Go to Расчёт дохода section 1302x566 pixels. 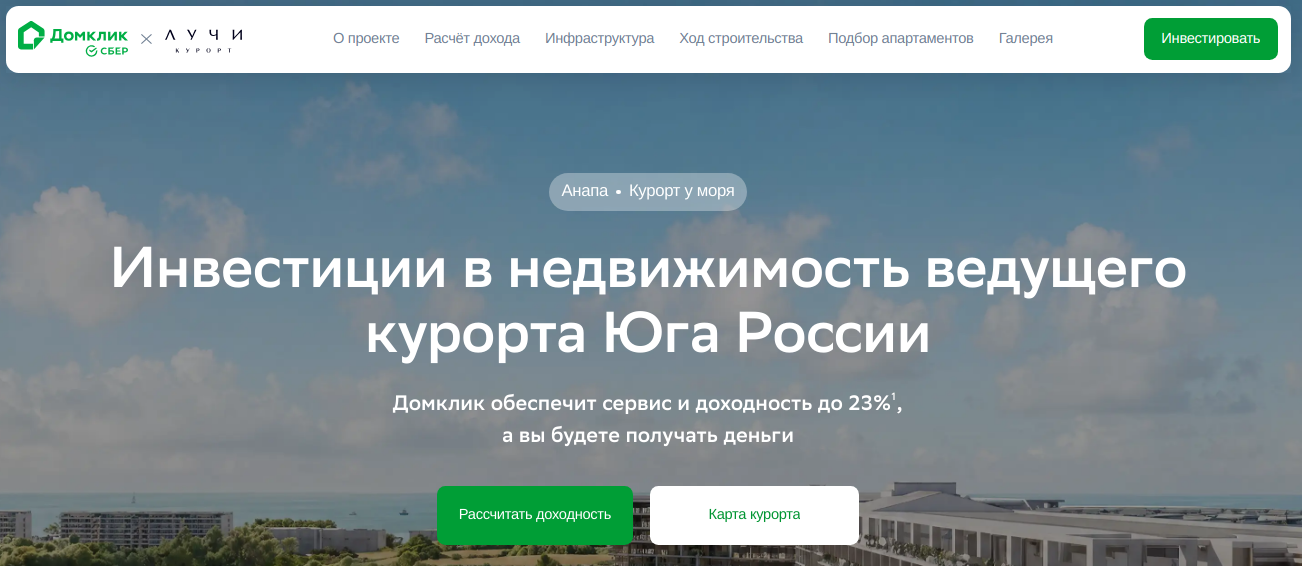click(472, 38)
